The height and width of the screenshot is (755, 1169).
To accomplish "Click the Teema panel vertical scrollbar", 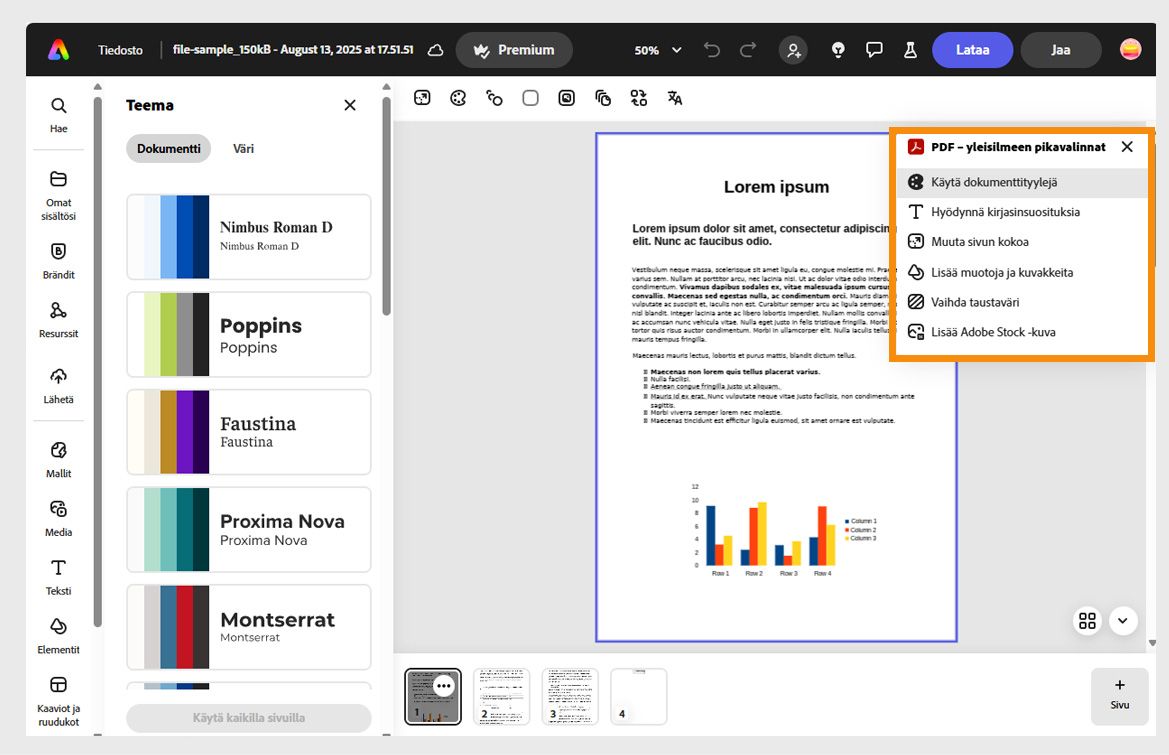I will click(x=386, y=205).
